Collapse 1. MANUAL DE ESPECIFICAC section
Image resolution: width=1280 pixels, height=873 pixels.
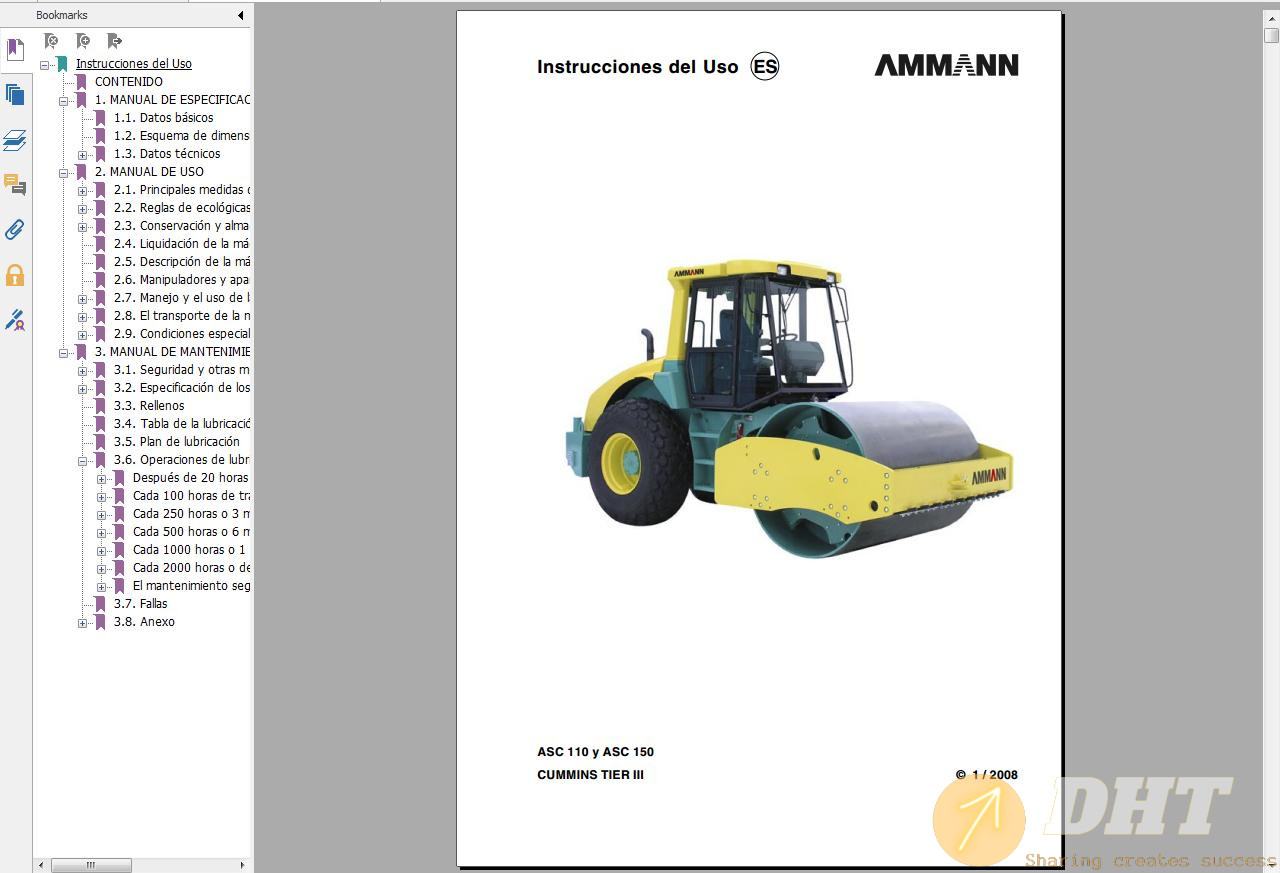(64, 100)
